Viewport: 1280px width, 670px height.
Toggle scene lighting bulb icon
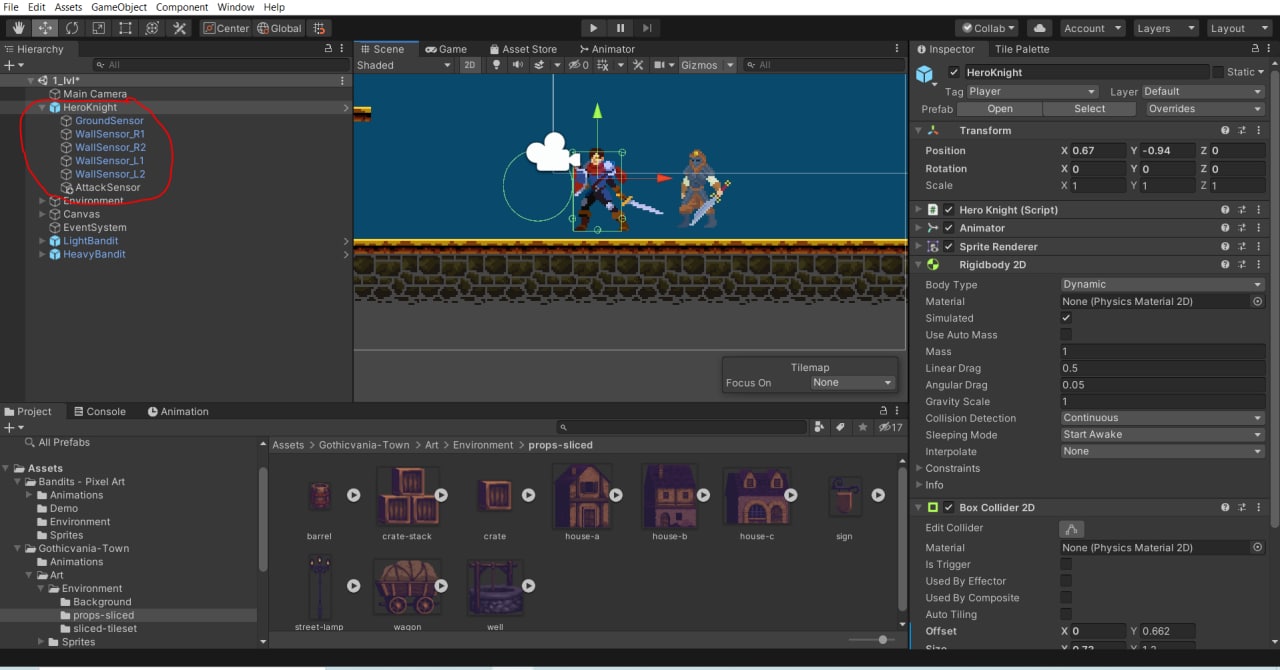pos(496,65)
